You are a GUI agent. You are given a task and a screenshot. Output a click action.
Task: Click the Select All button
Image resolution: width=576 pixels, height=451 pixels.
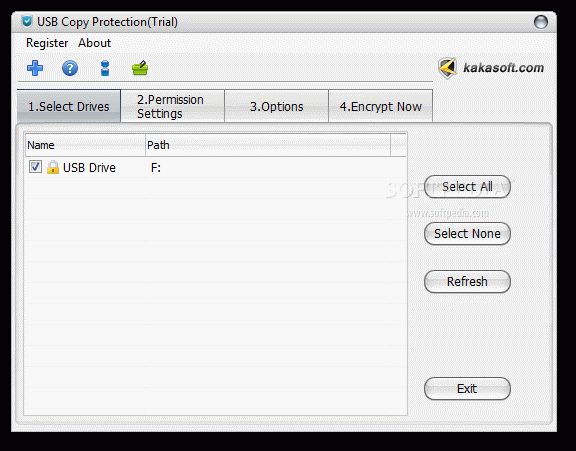click(x=467, y=187)
